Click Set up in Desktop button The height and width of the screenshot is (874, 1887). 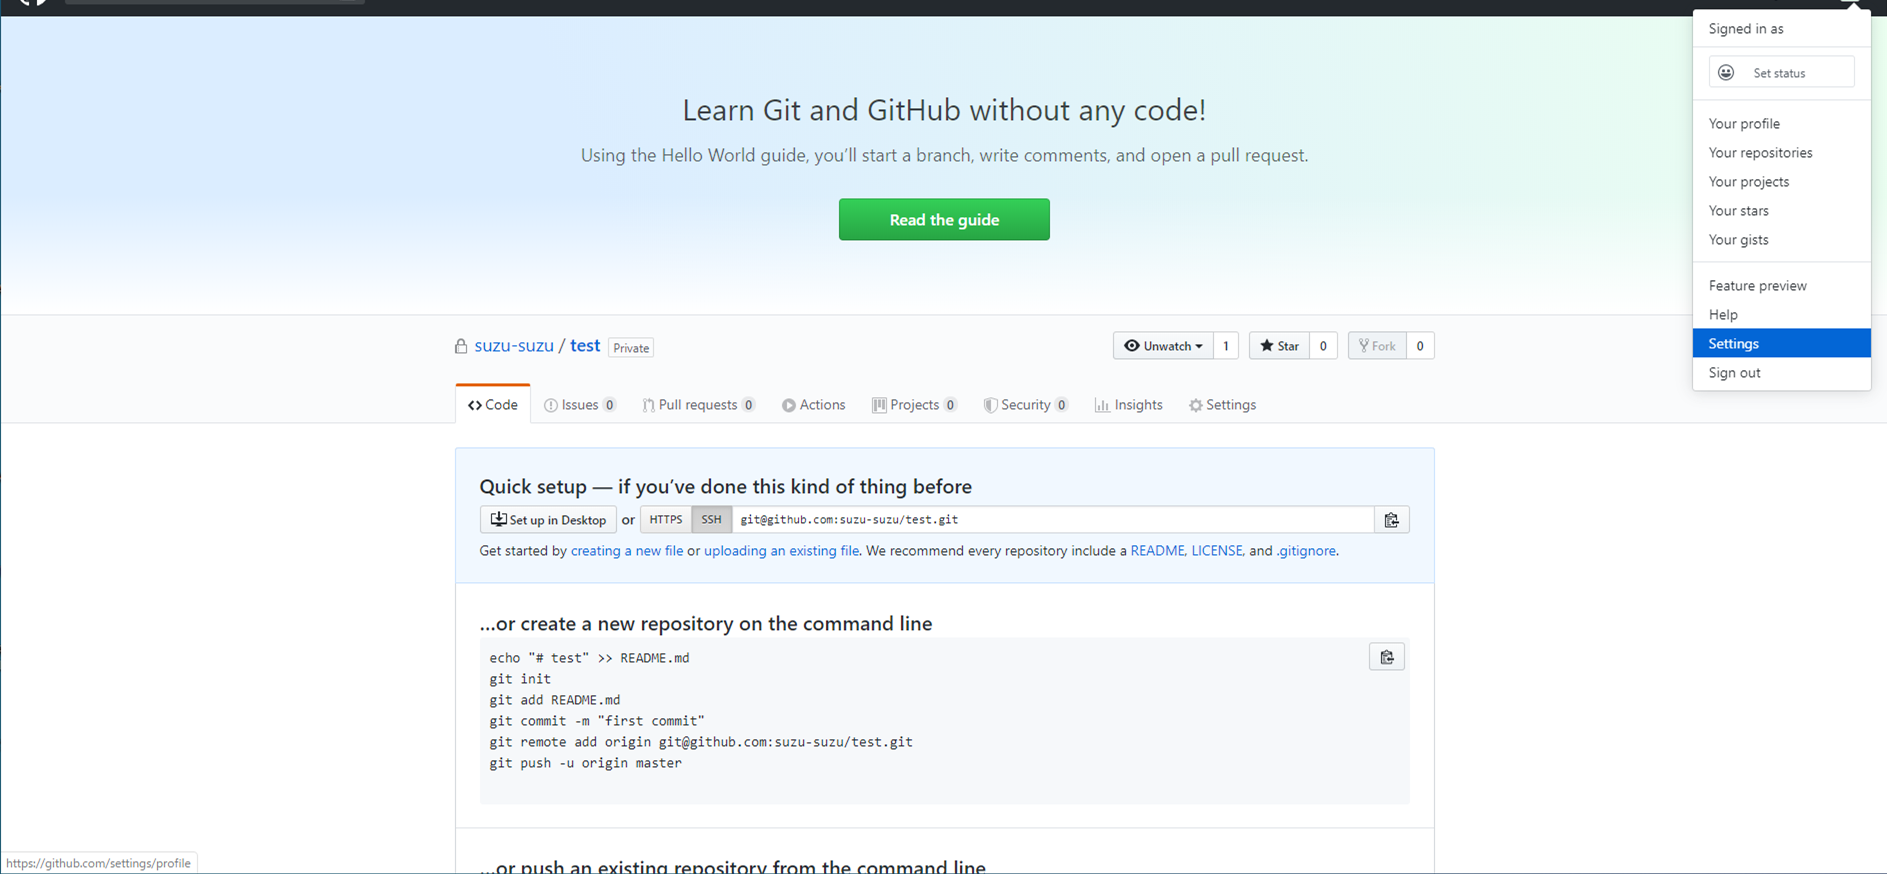point(548,520)
